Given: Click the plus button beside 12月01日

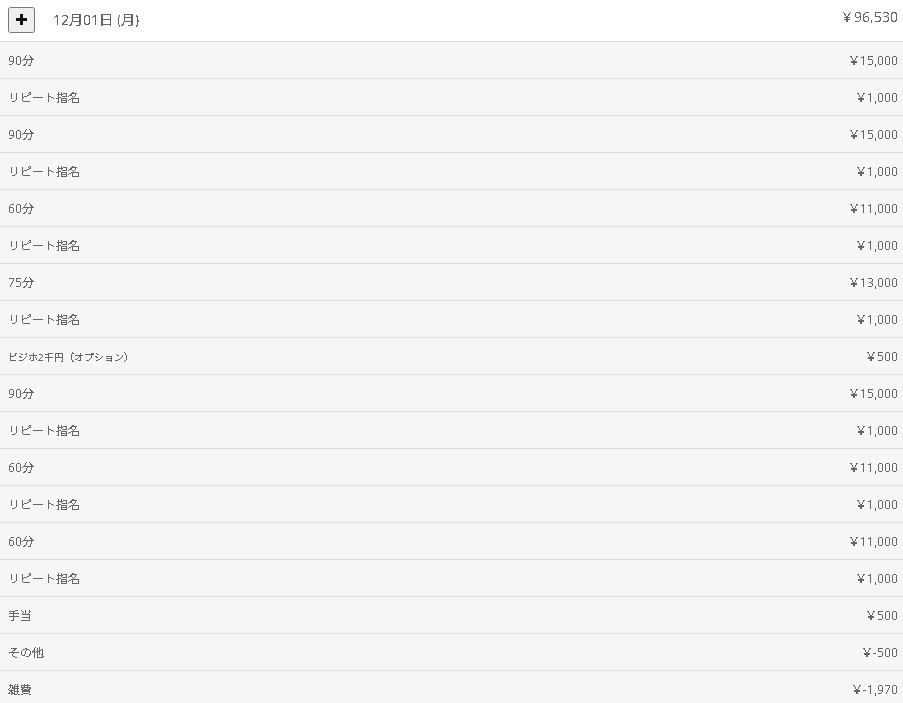Looking at the screenshot, I should tap(21, 20).
